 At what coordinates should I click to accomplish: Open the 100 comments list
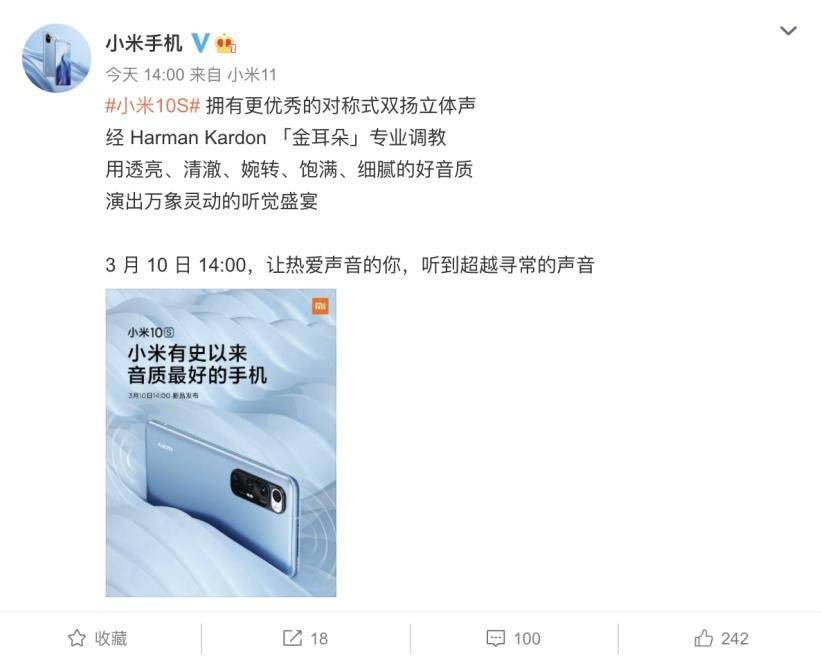(526, 638)
